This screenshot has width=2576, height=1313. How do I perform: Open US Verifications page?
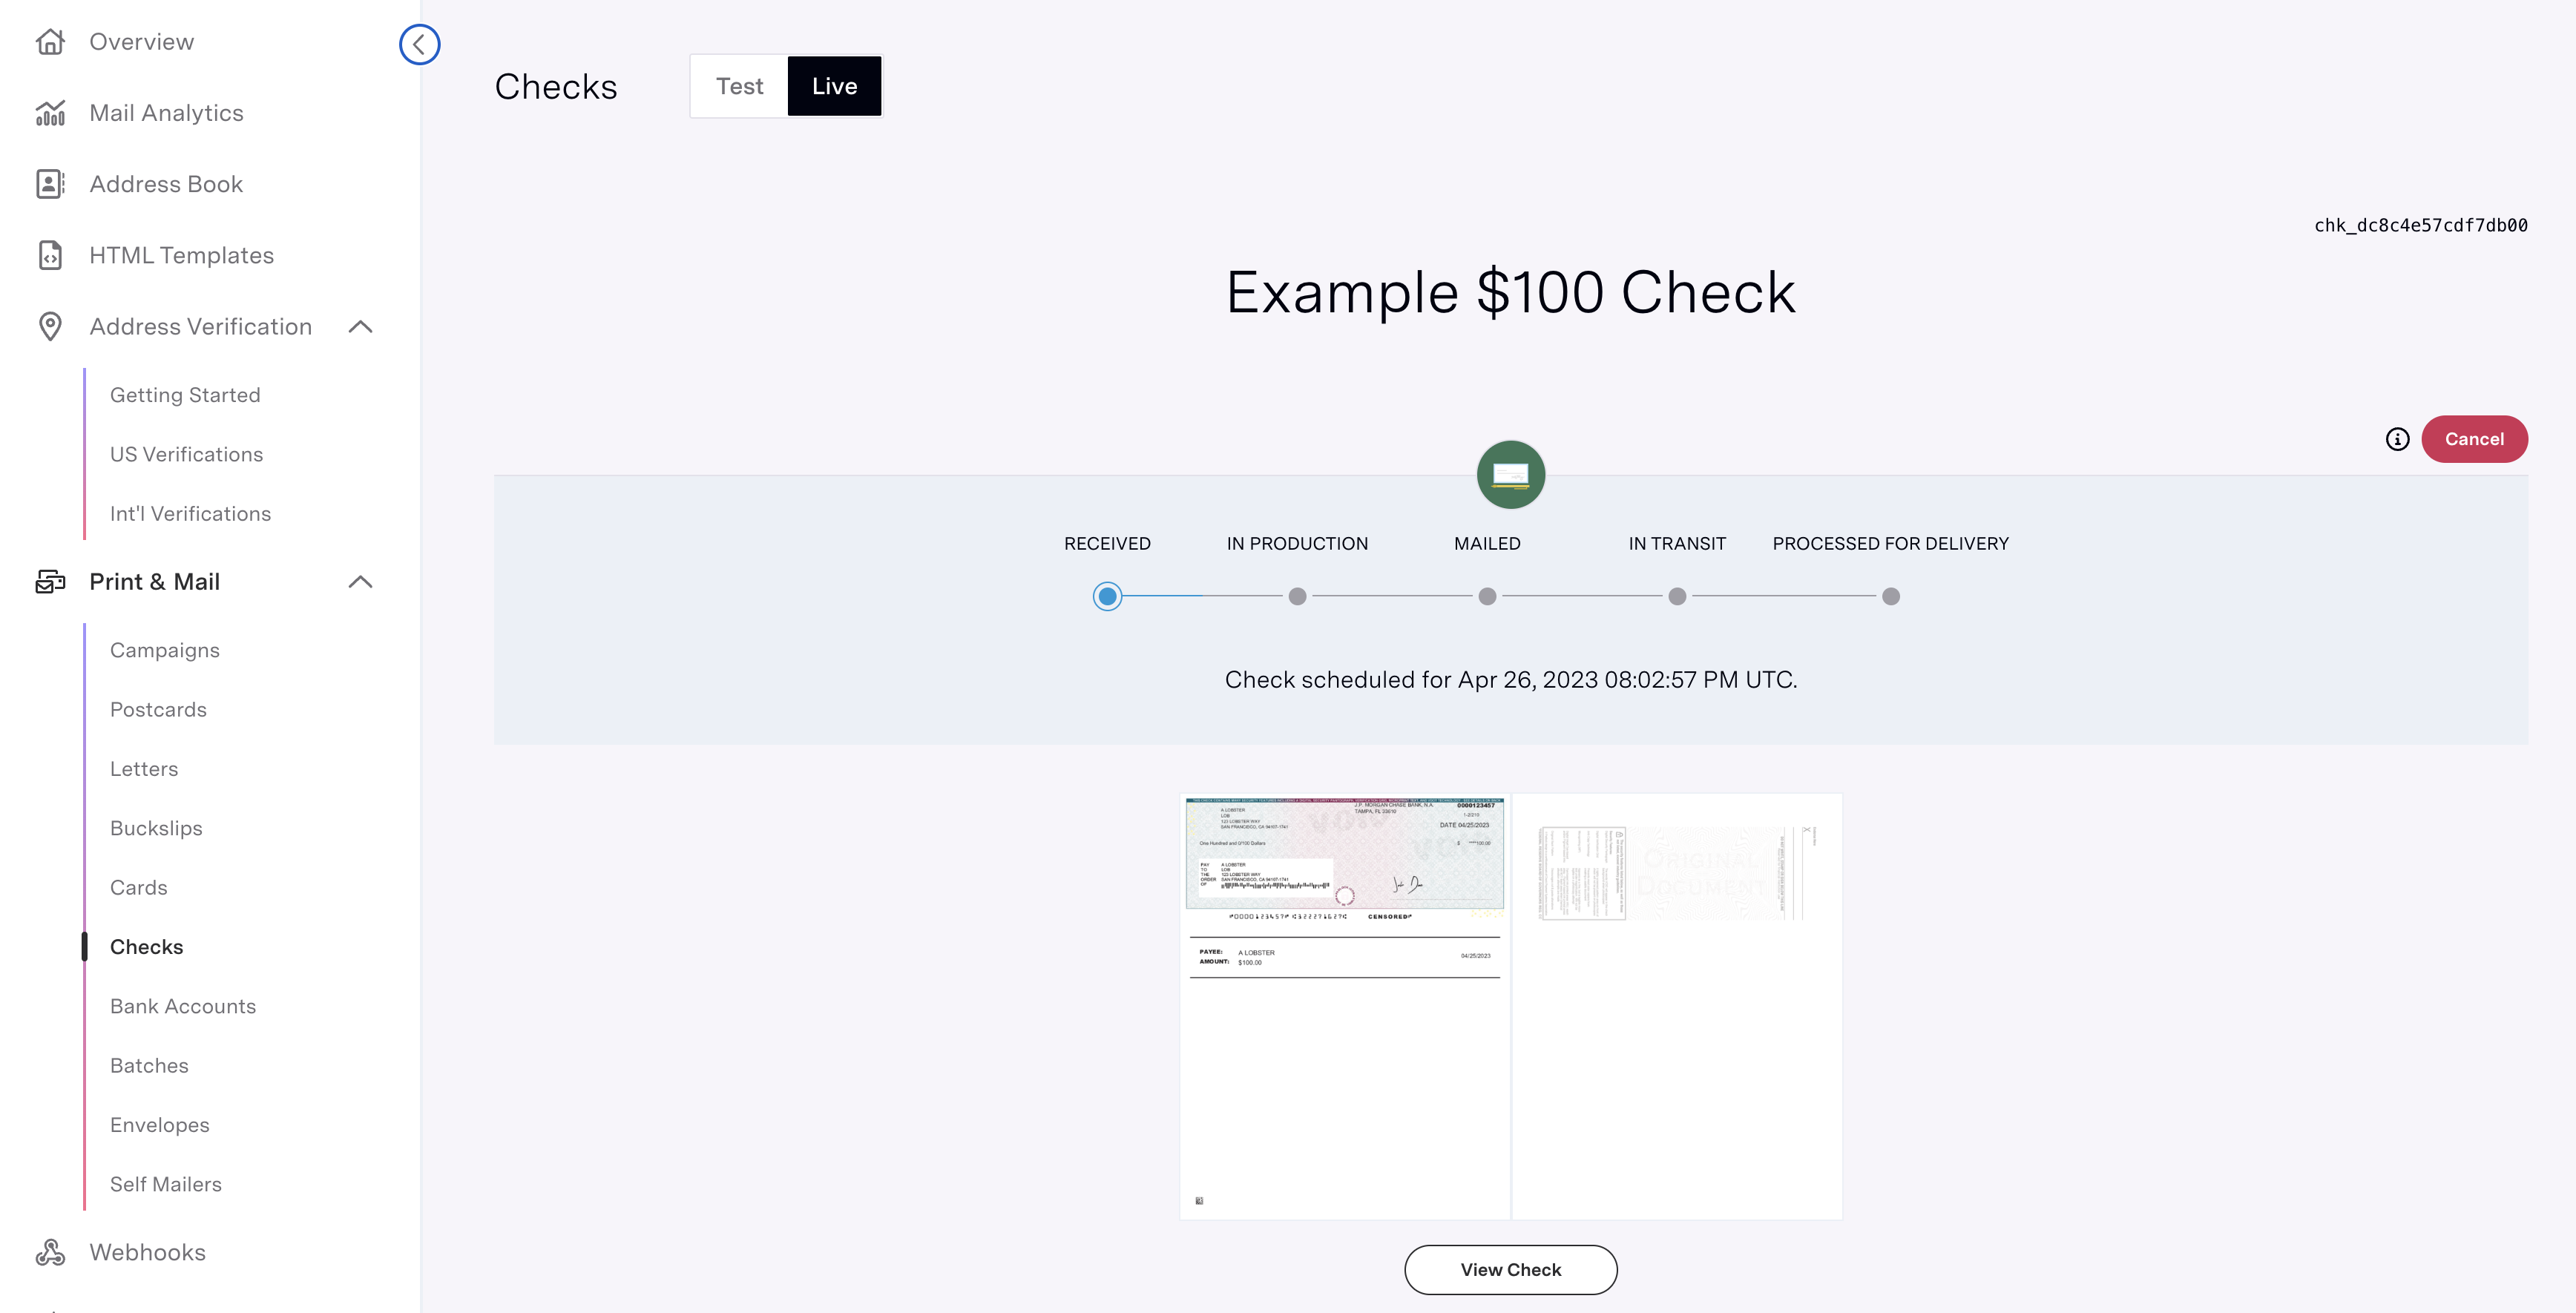coord(186,454)
